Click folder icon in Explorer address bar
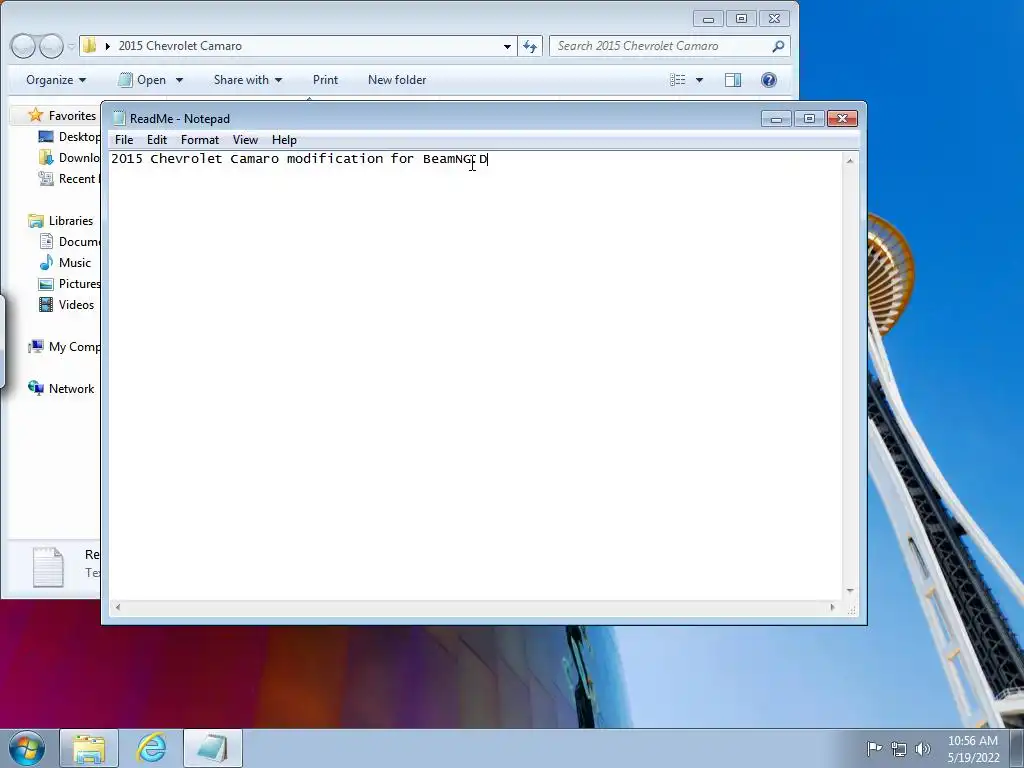The width and height of the screenshot is (1024, 768). coord(90,46)
